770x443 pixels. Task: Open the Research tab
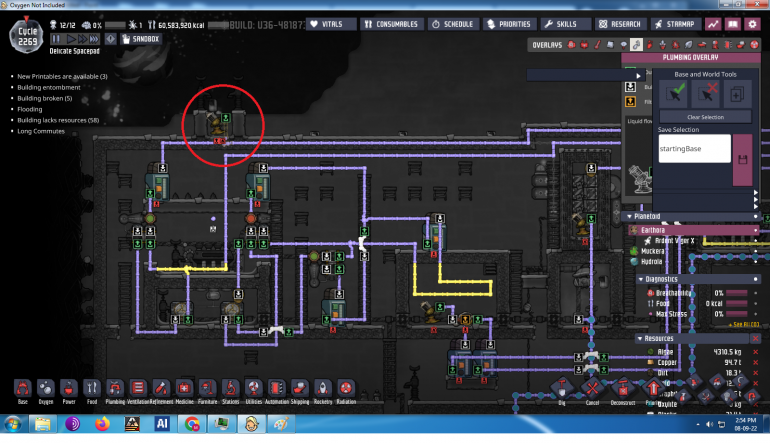[x=620, y=24]
